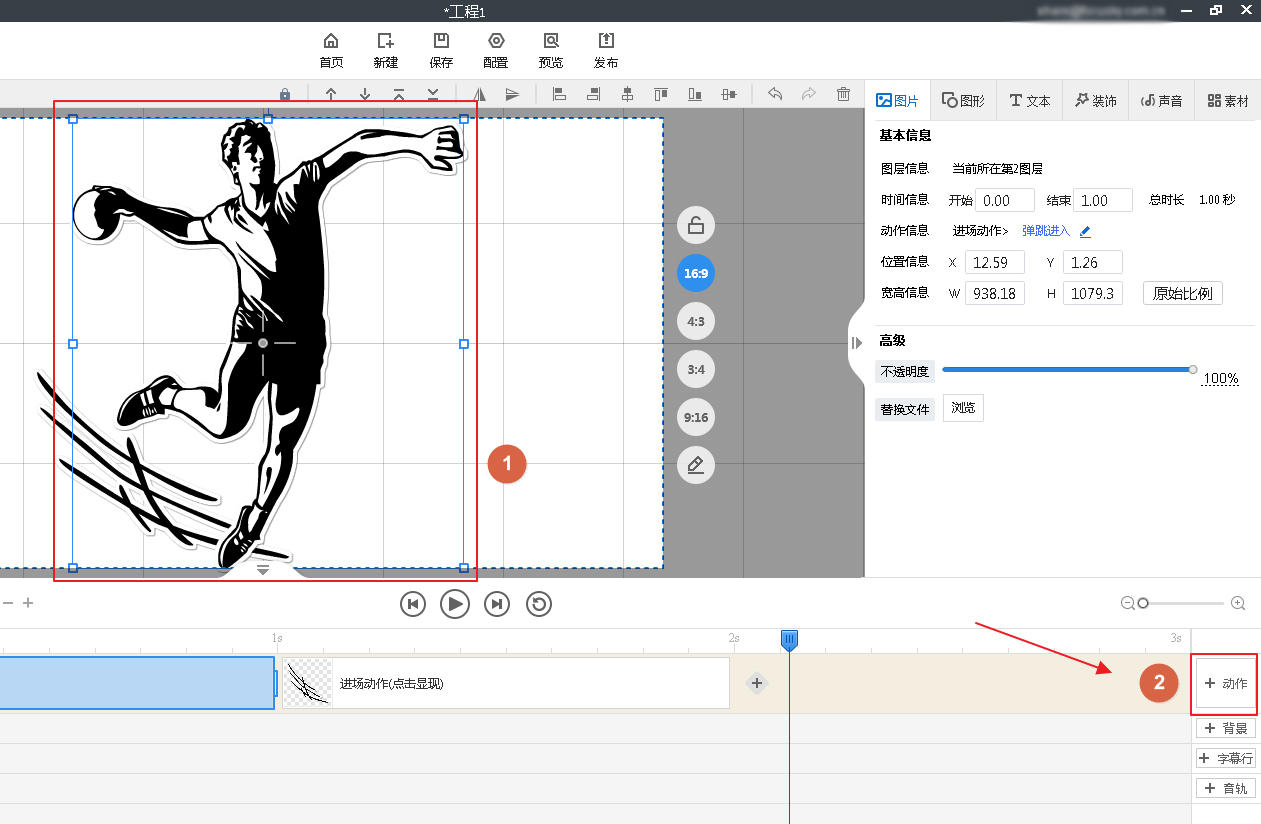Switch canvas to 9:16 aspect ratio
This screenshot has height=824, width=1261.
click(x=696, y=417)
